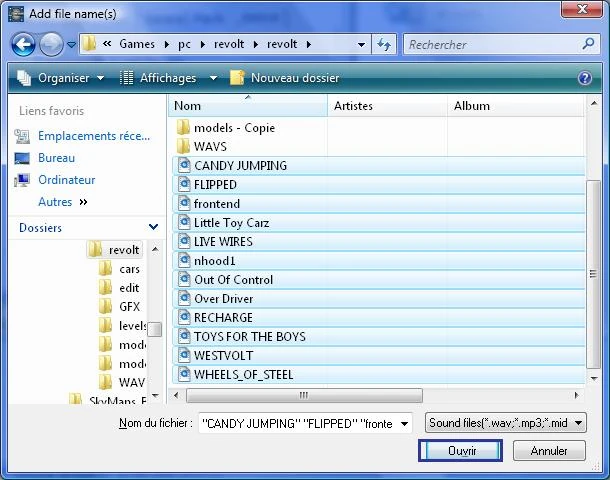The height and width of the screenshot is (480, 610).
Task: Select Little Toy Carz file icon
Action: pyautogui.click(x=184, y=222)
